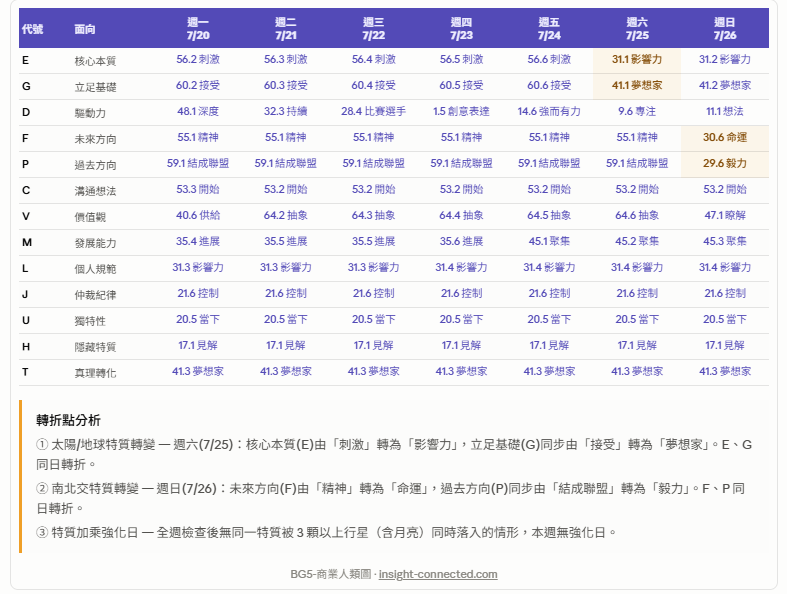Click the 60.2 接受 cell

[x=198, y=86]
